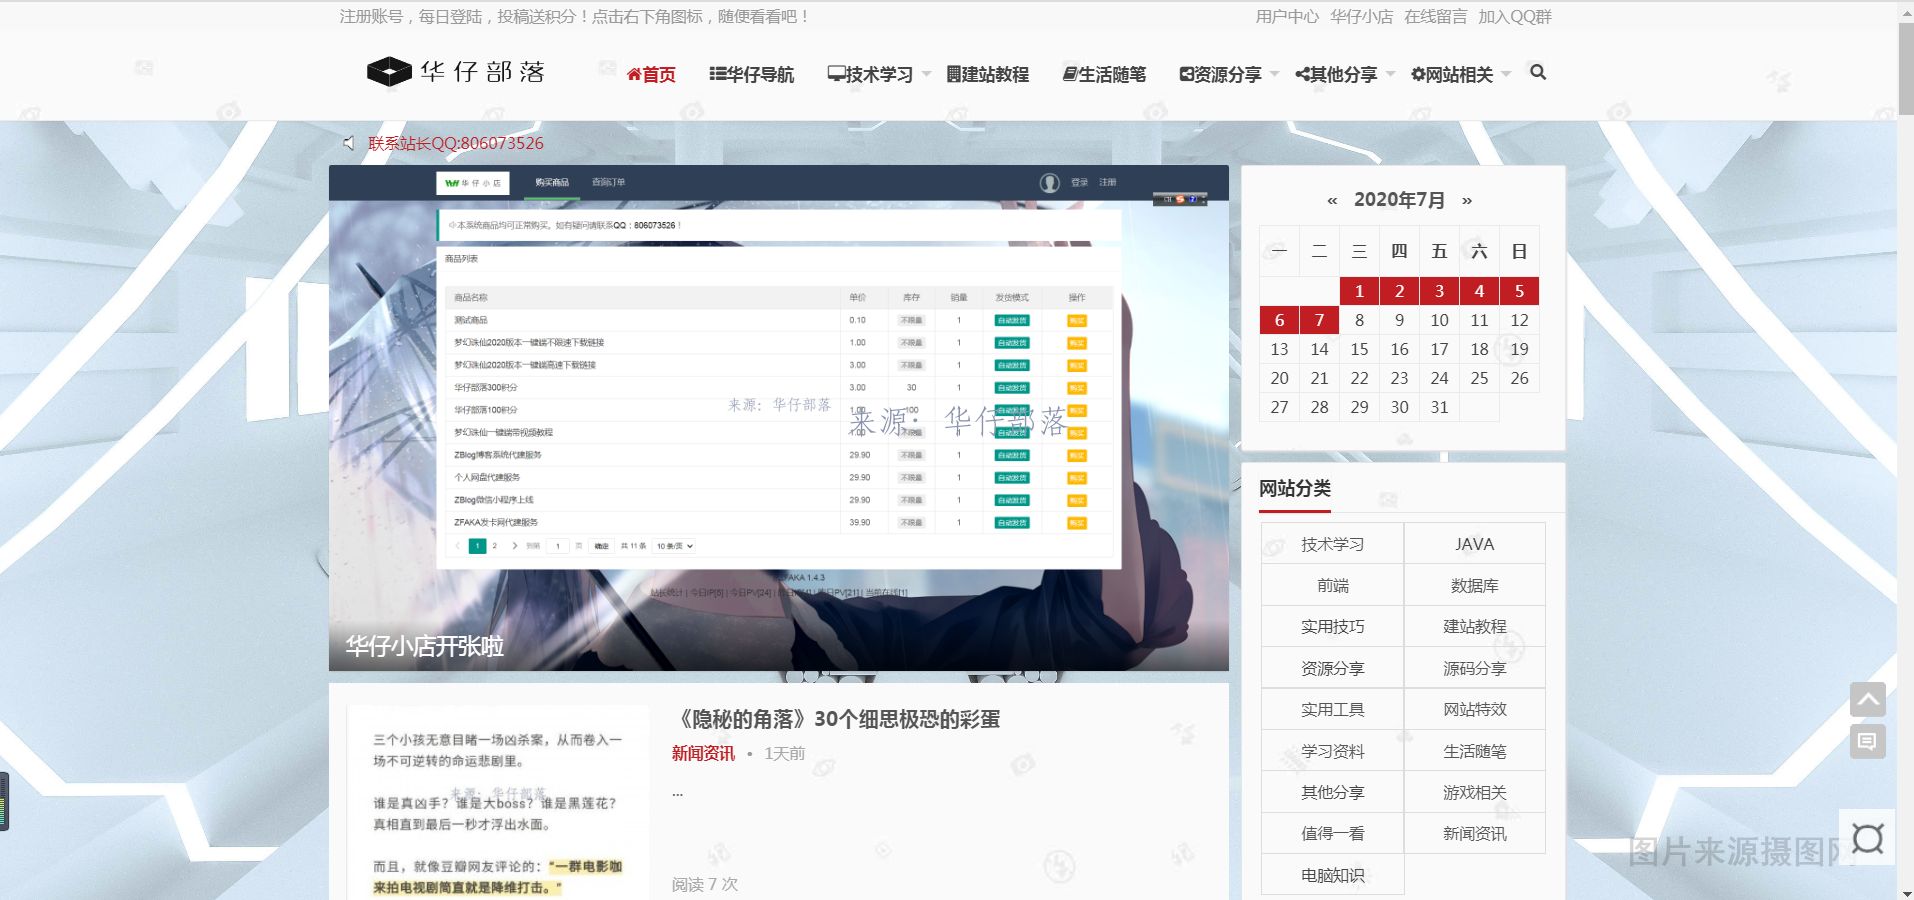
Task: Open the 数据库 category
Action: [x=1474, y=585]
